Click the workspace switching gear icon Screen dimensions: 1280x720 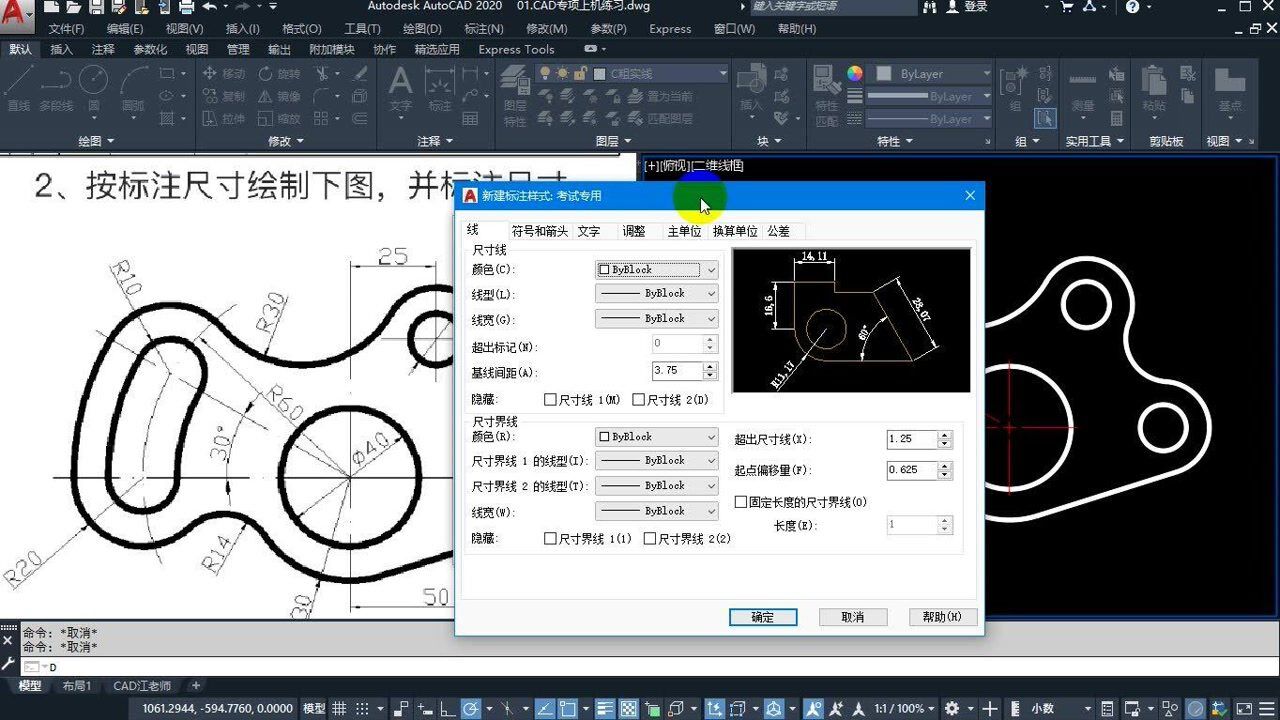952,709
